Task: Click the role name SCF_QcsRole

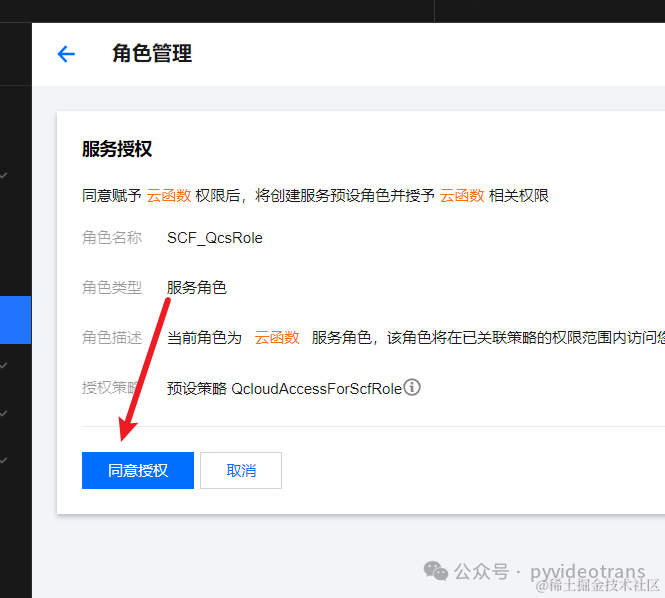Action: 215,238
